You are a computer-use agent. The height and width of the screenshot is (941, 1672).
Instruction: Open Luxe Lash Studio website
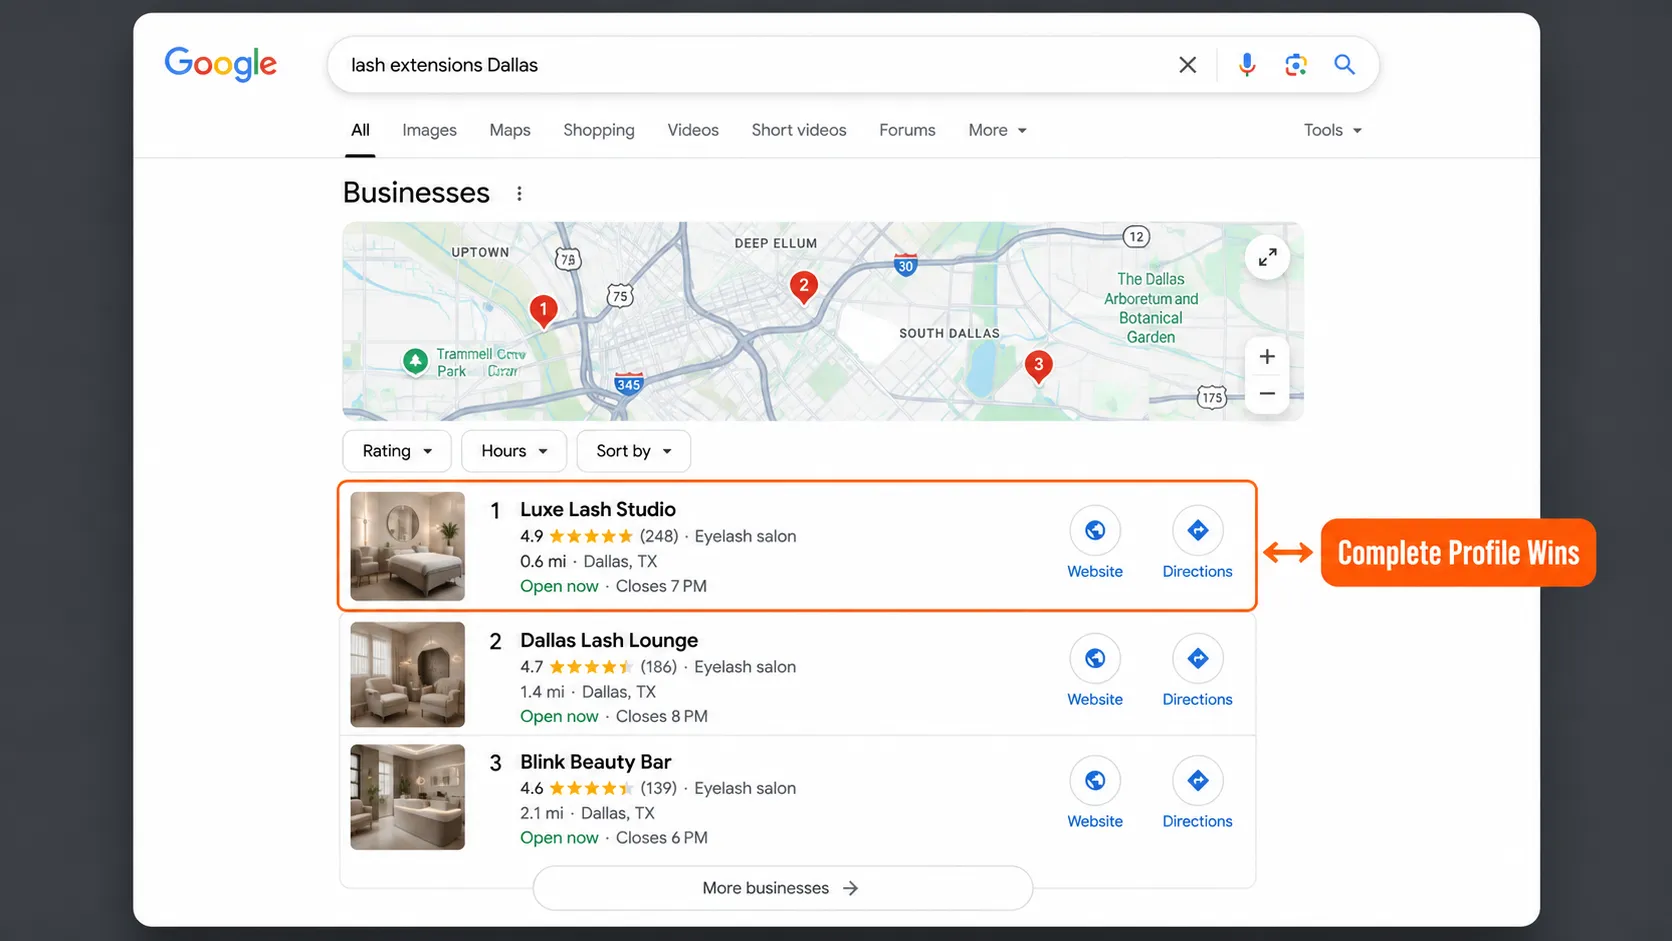pyautogui.click(x=1095, y=544)
